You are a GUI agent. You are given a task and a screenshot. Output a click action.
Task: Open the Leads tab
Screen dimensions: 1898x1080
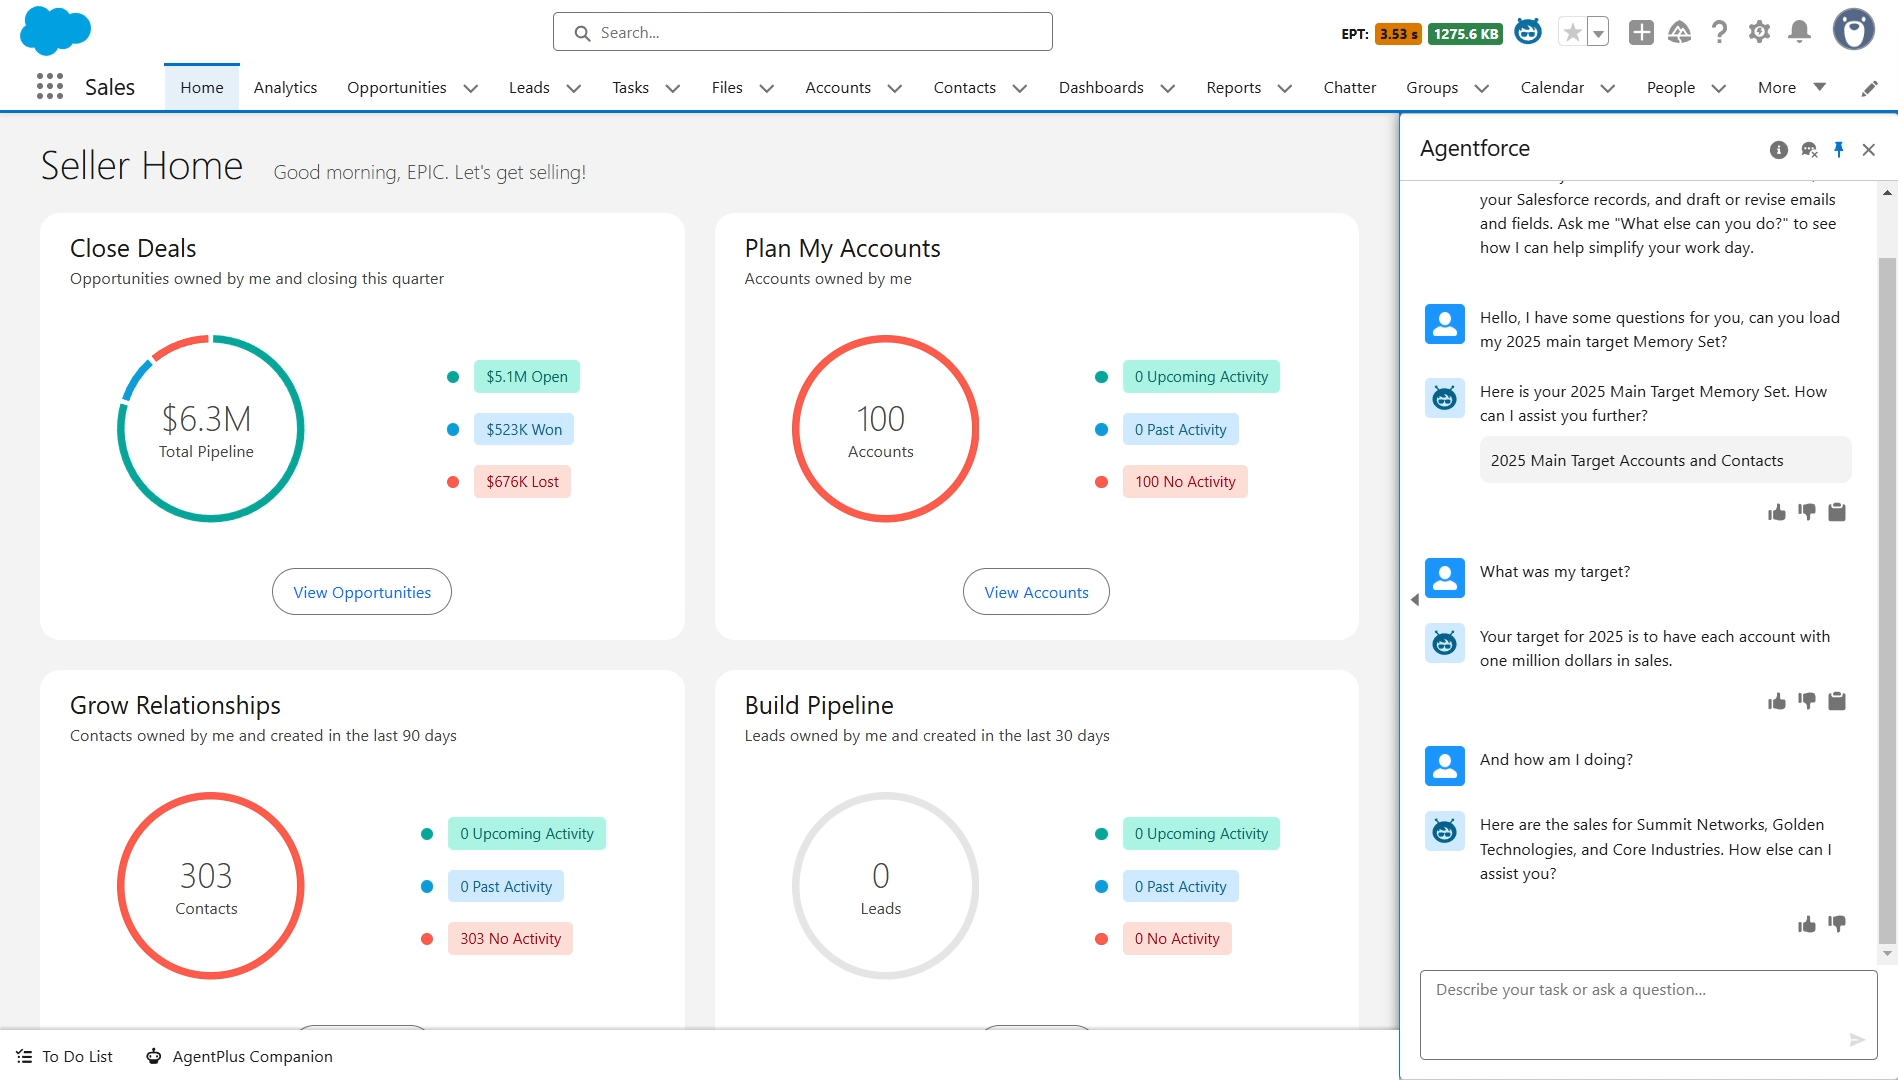[529, 88]
